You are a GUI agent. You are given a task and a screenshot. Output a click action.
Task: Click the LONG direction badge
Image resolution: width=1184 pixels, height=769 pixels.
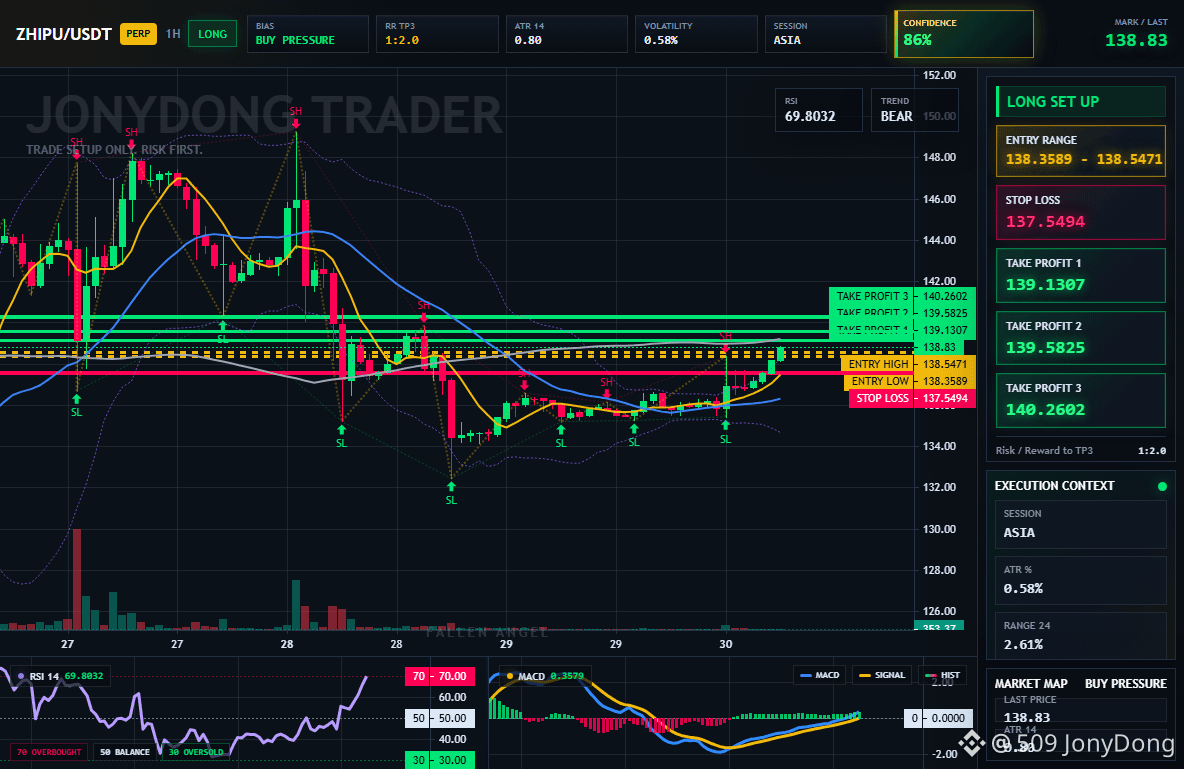(212, 34)
